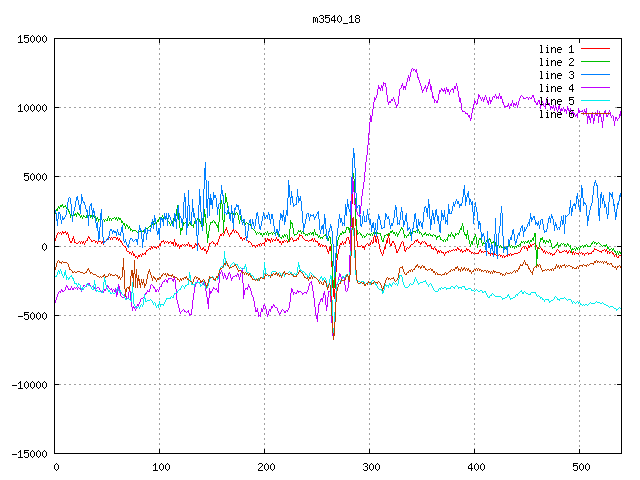The height and width of the screenshot is (480, 640).
Task: Select the 0 label on the y-axis
Action: tap(44, 247)
